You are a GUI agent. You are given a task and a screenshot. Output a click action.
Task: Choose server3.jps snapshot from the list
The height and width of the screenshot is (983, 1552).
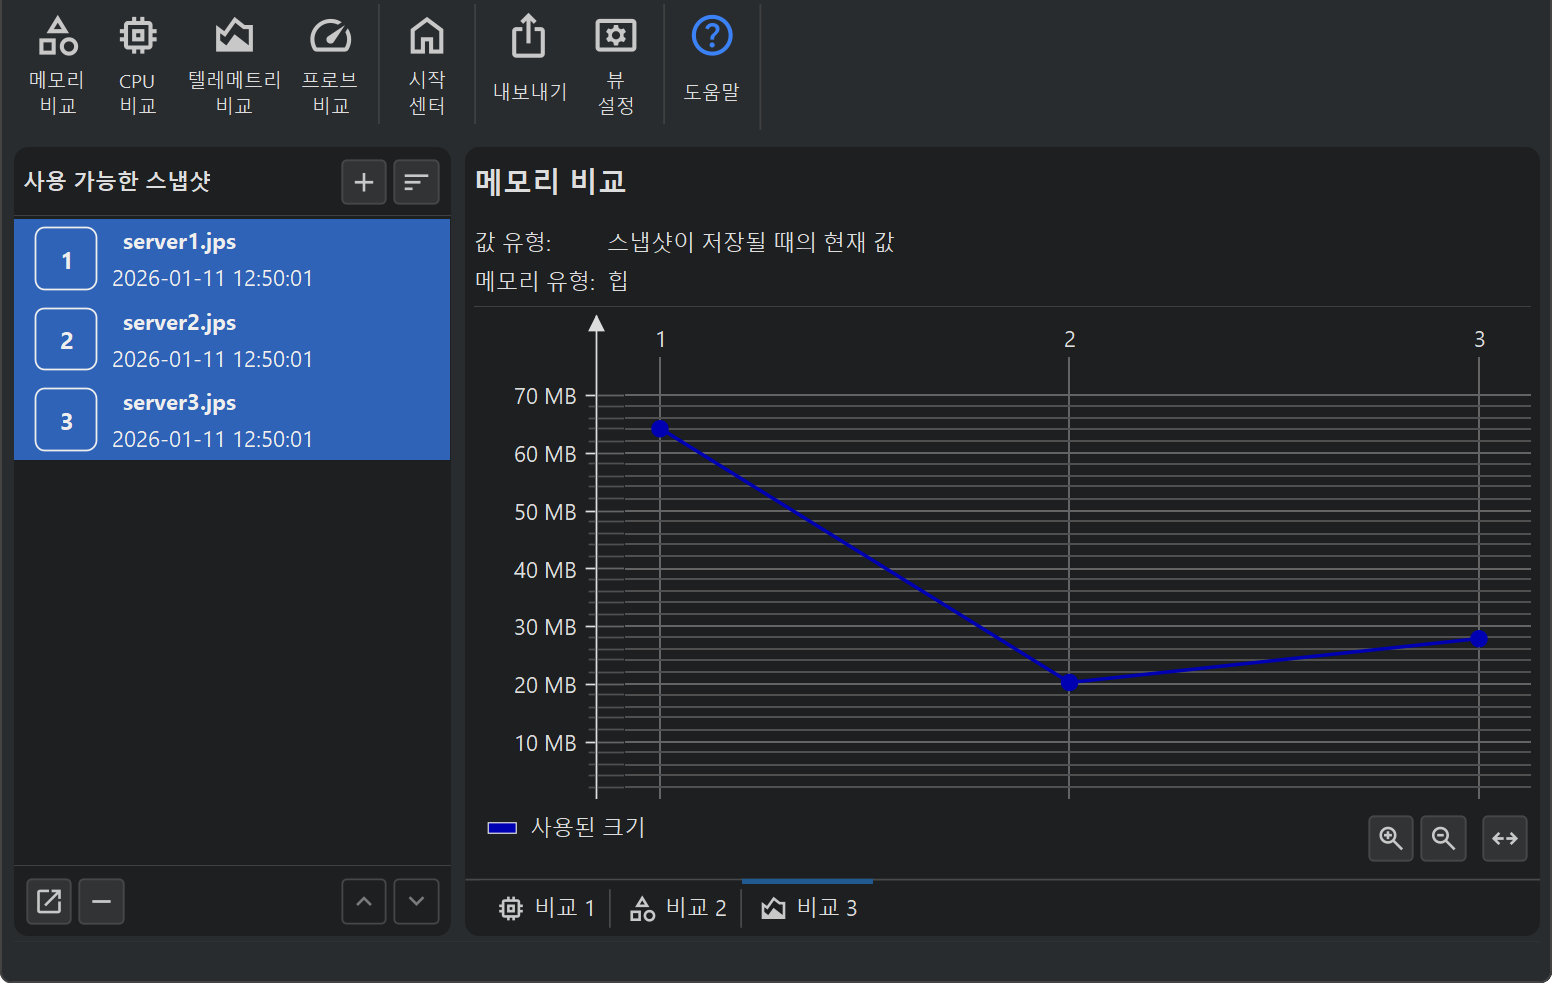click(232, 420)
